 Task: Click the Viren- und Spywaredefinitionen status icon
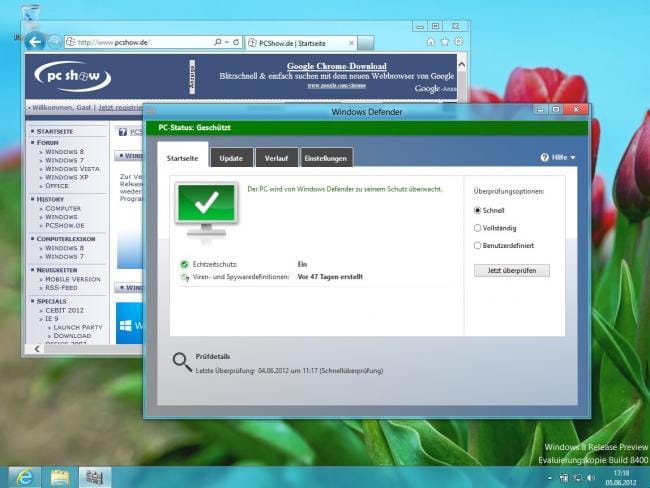pyautogui.click(x=184, y=277)
